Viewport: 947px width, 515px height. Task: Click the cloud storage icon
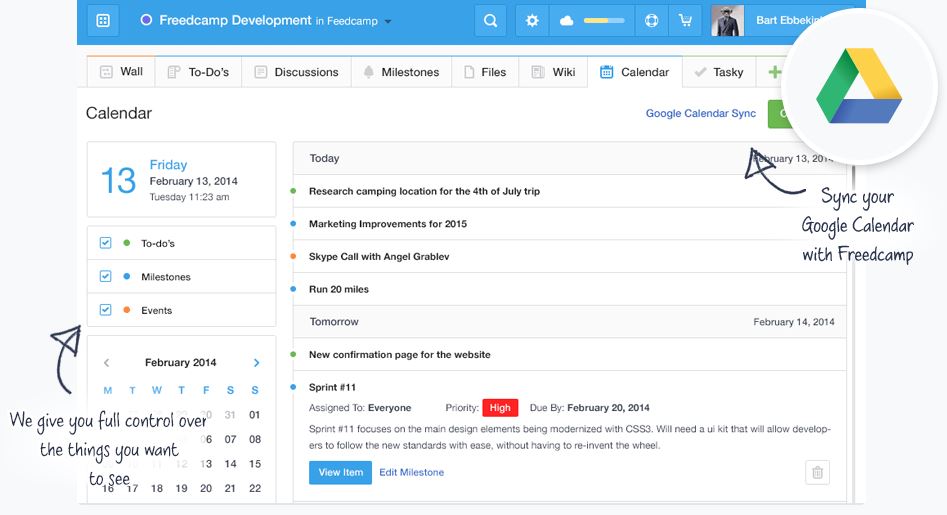point(567,21)
